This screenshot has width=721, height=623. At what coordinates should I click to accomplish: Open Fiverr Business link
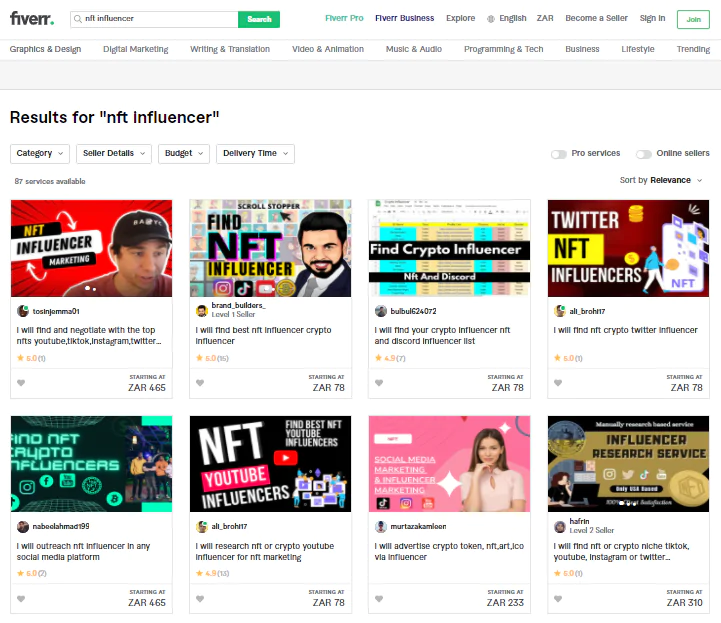click(x=404, y=18)
